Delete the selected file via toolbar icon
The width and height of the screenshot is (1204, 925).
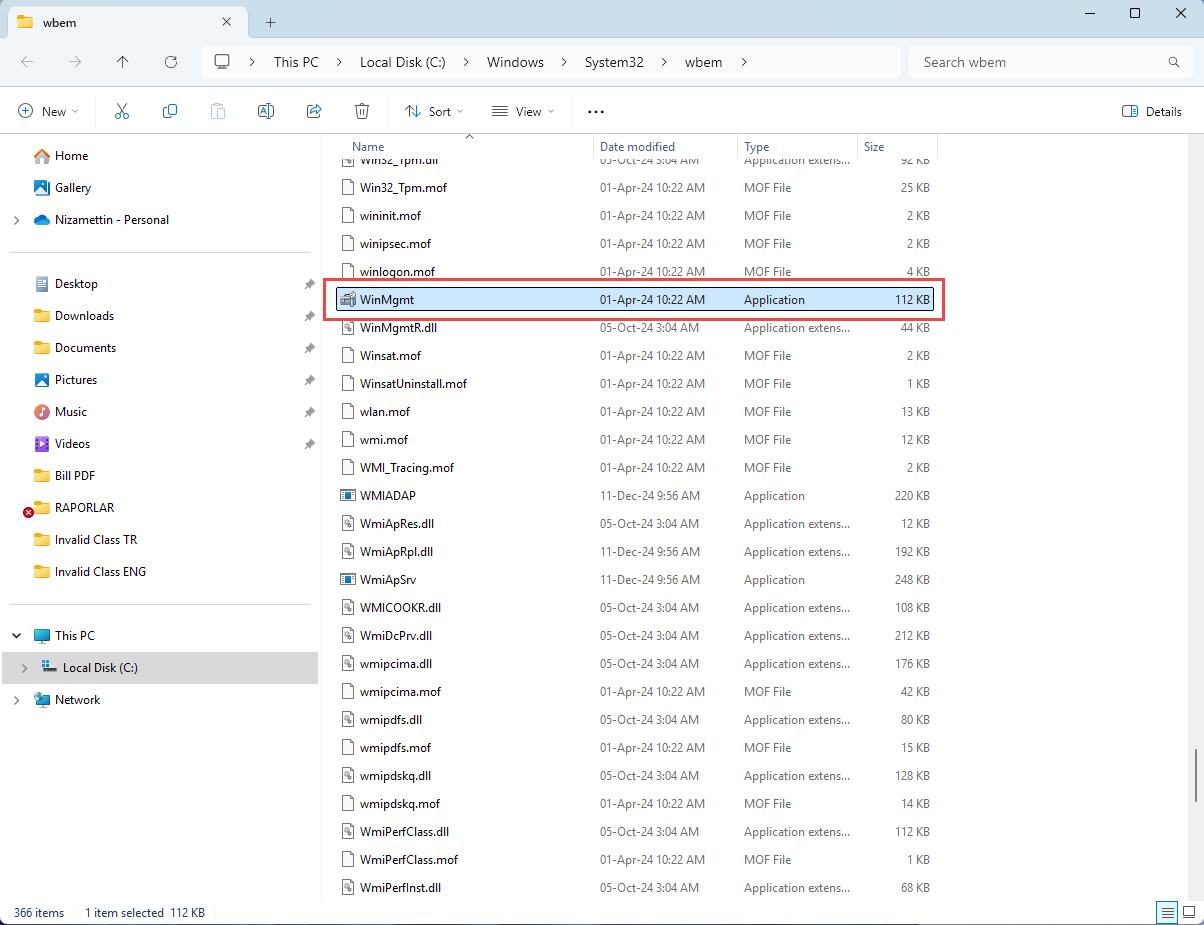(x=362, y=111)
